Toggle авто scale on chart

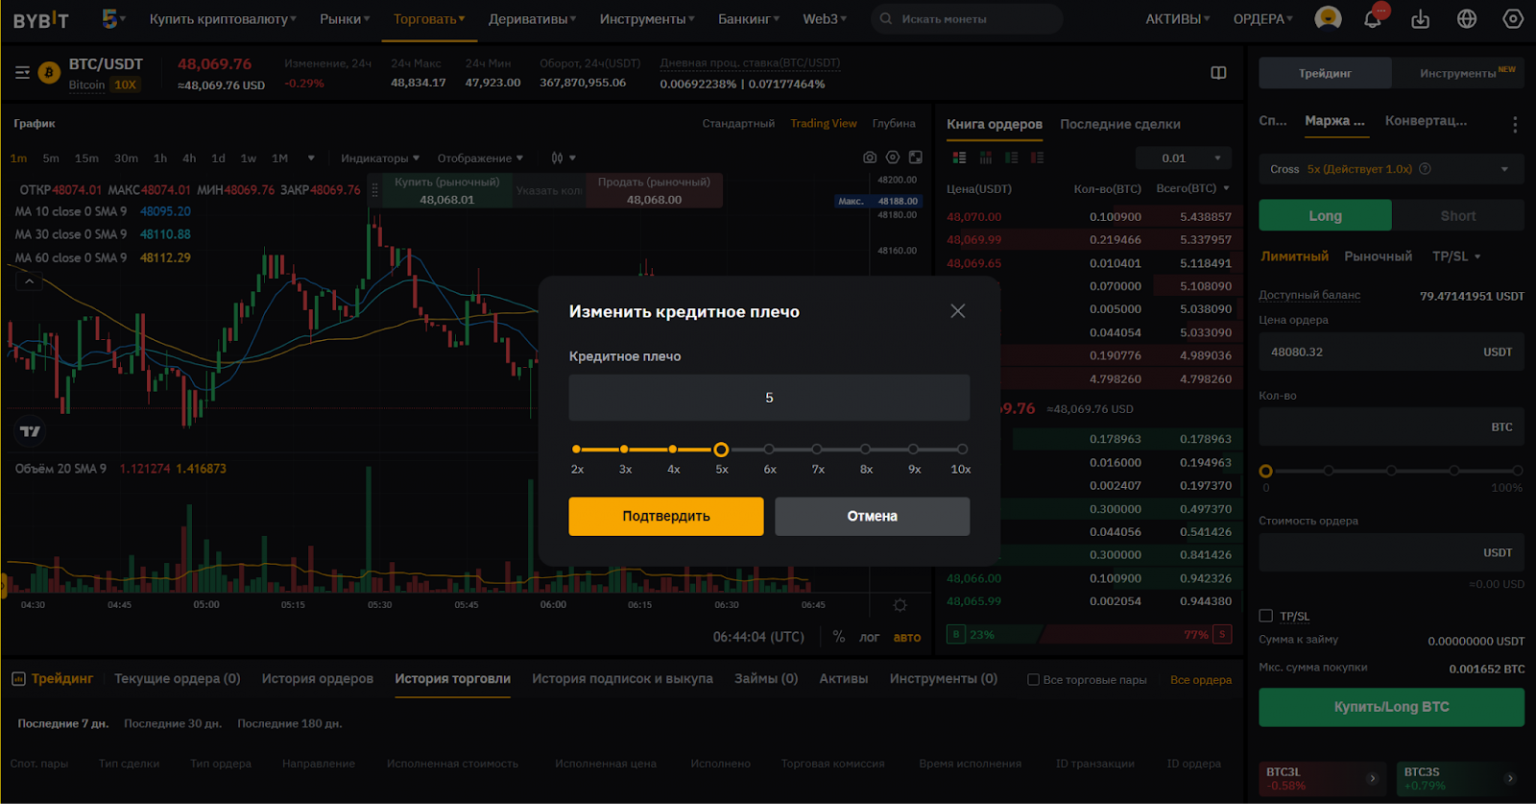[x=907, y=637]
